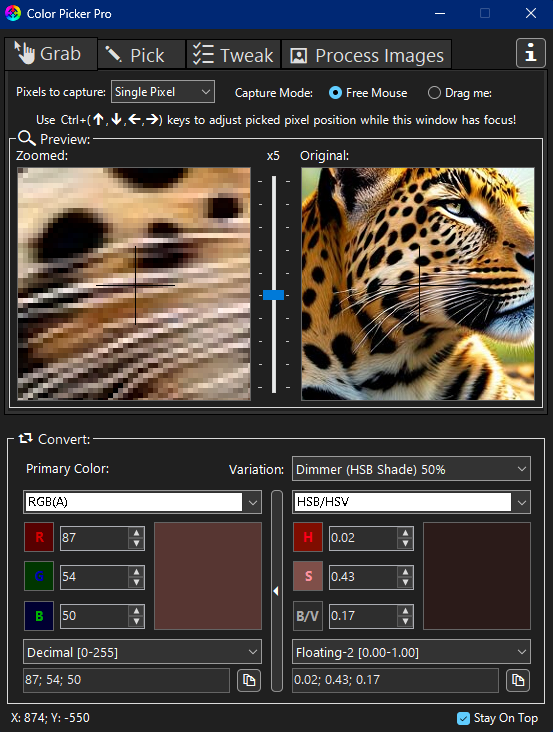Click the G value field showing 54

[94, 577]
